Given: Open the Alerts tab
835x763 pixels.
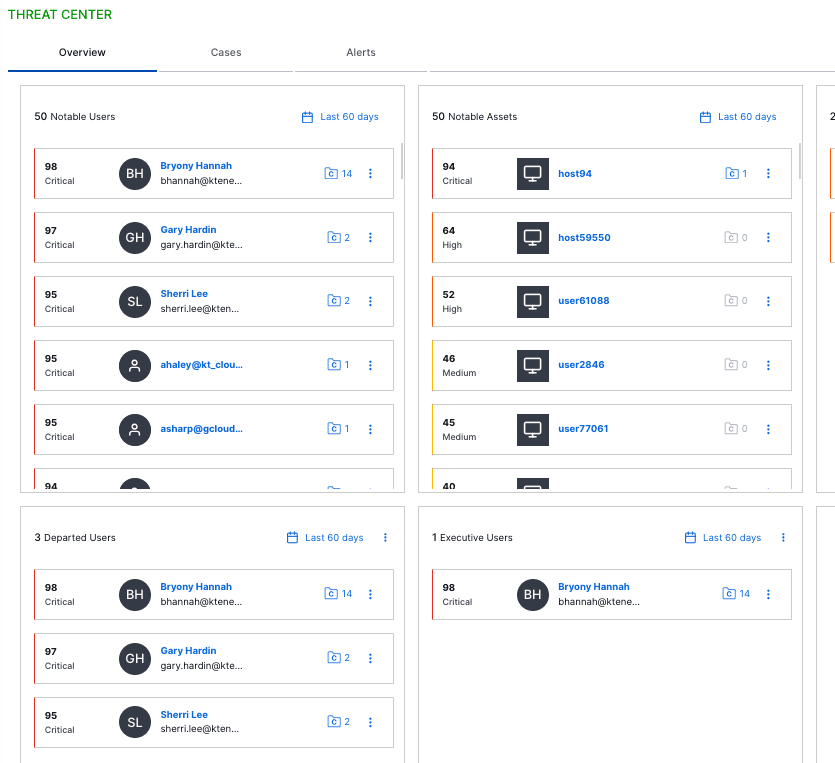Looking at the screenshot, I should (x=361, y=52).
